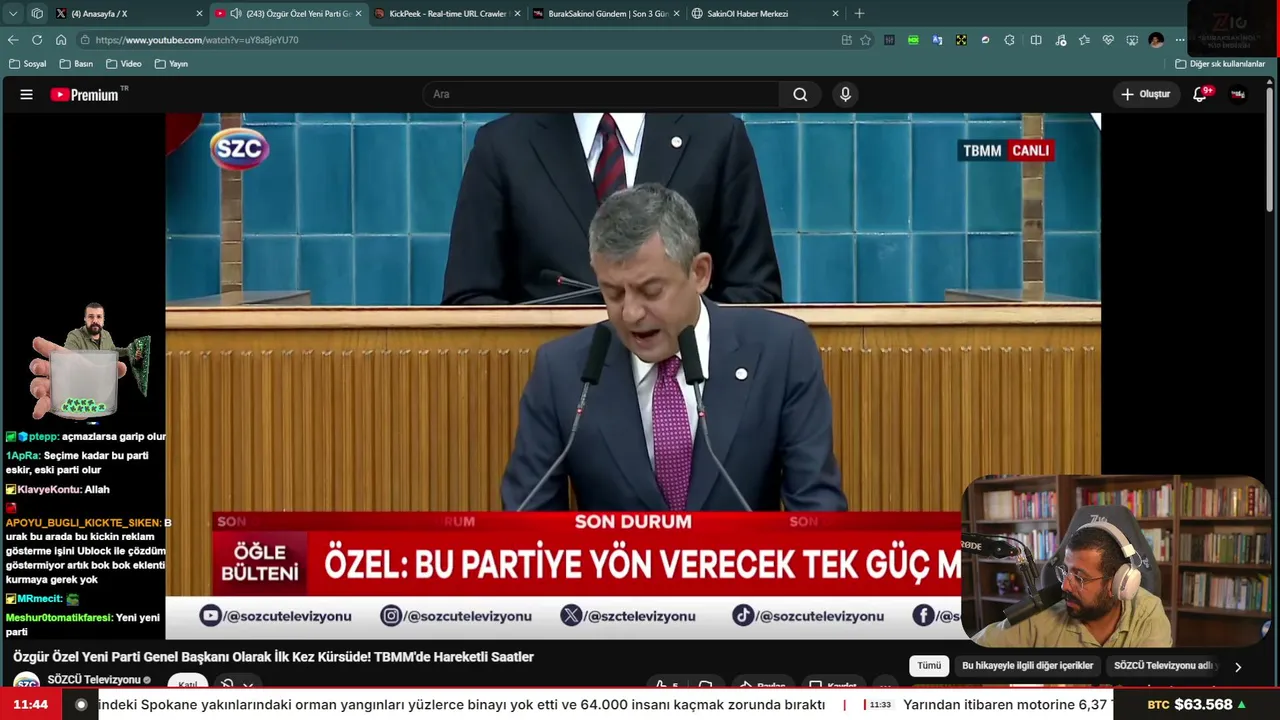Screen dimensions: 1280x720
Task: Reload the page with refresh icon
Action: (x=37, y=40)
